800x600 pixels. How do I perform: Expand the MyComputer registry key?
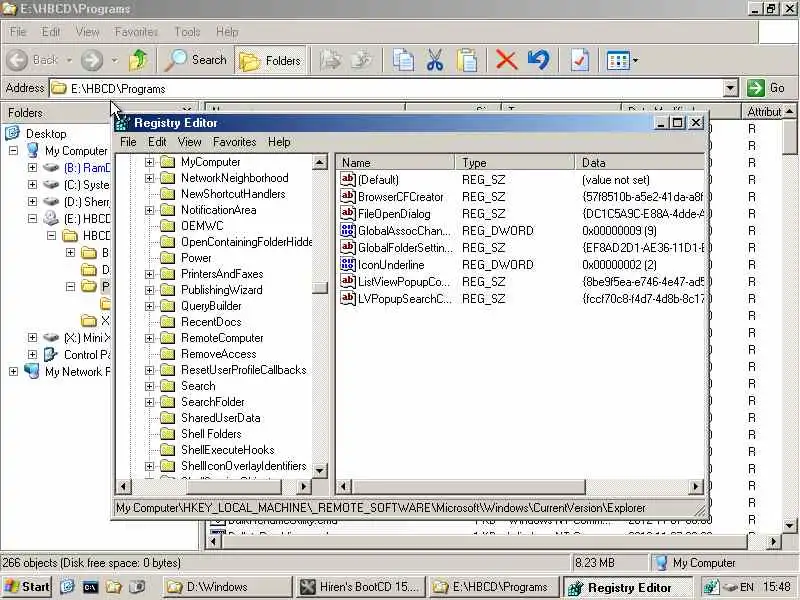(149, 162)
